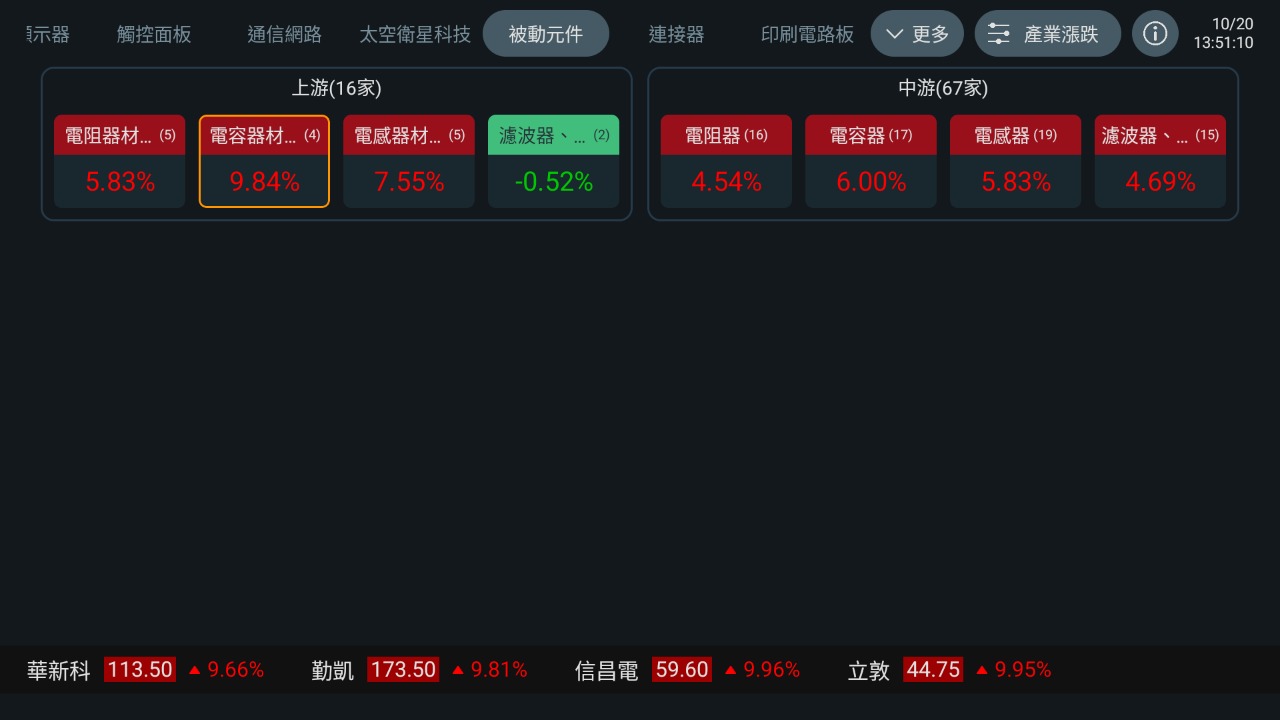The image size is (1280, 720).
Task: Switch to the 觸控面板 tab
Action: point(154,34)
